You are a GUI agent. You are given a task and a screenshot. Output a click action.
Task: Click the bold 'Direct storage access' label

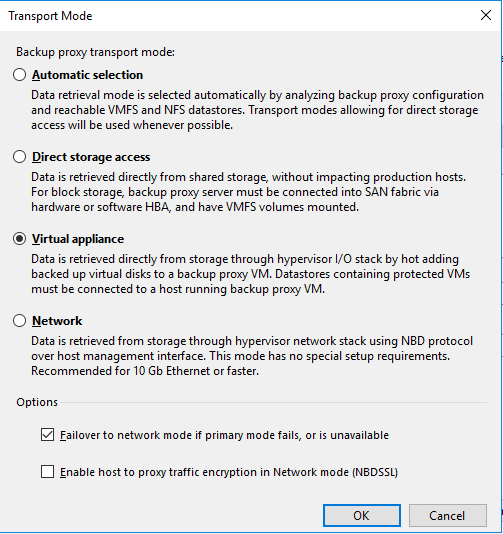pos(91,157)
